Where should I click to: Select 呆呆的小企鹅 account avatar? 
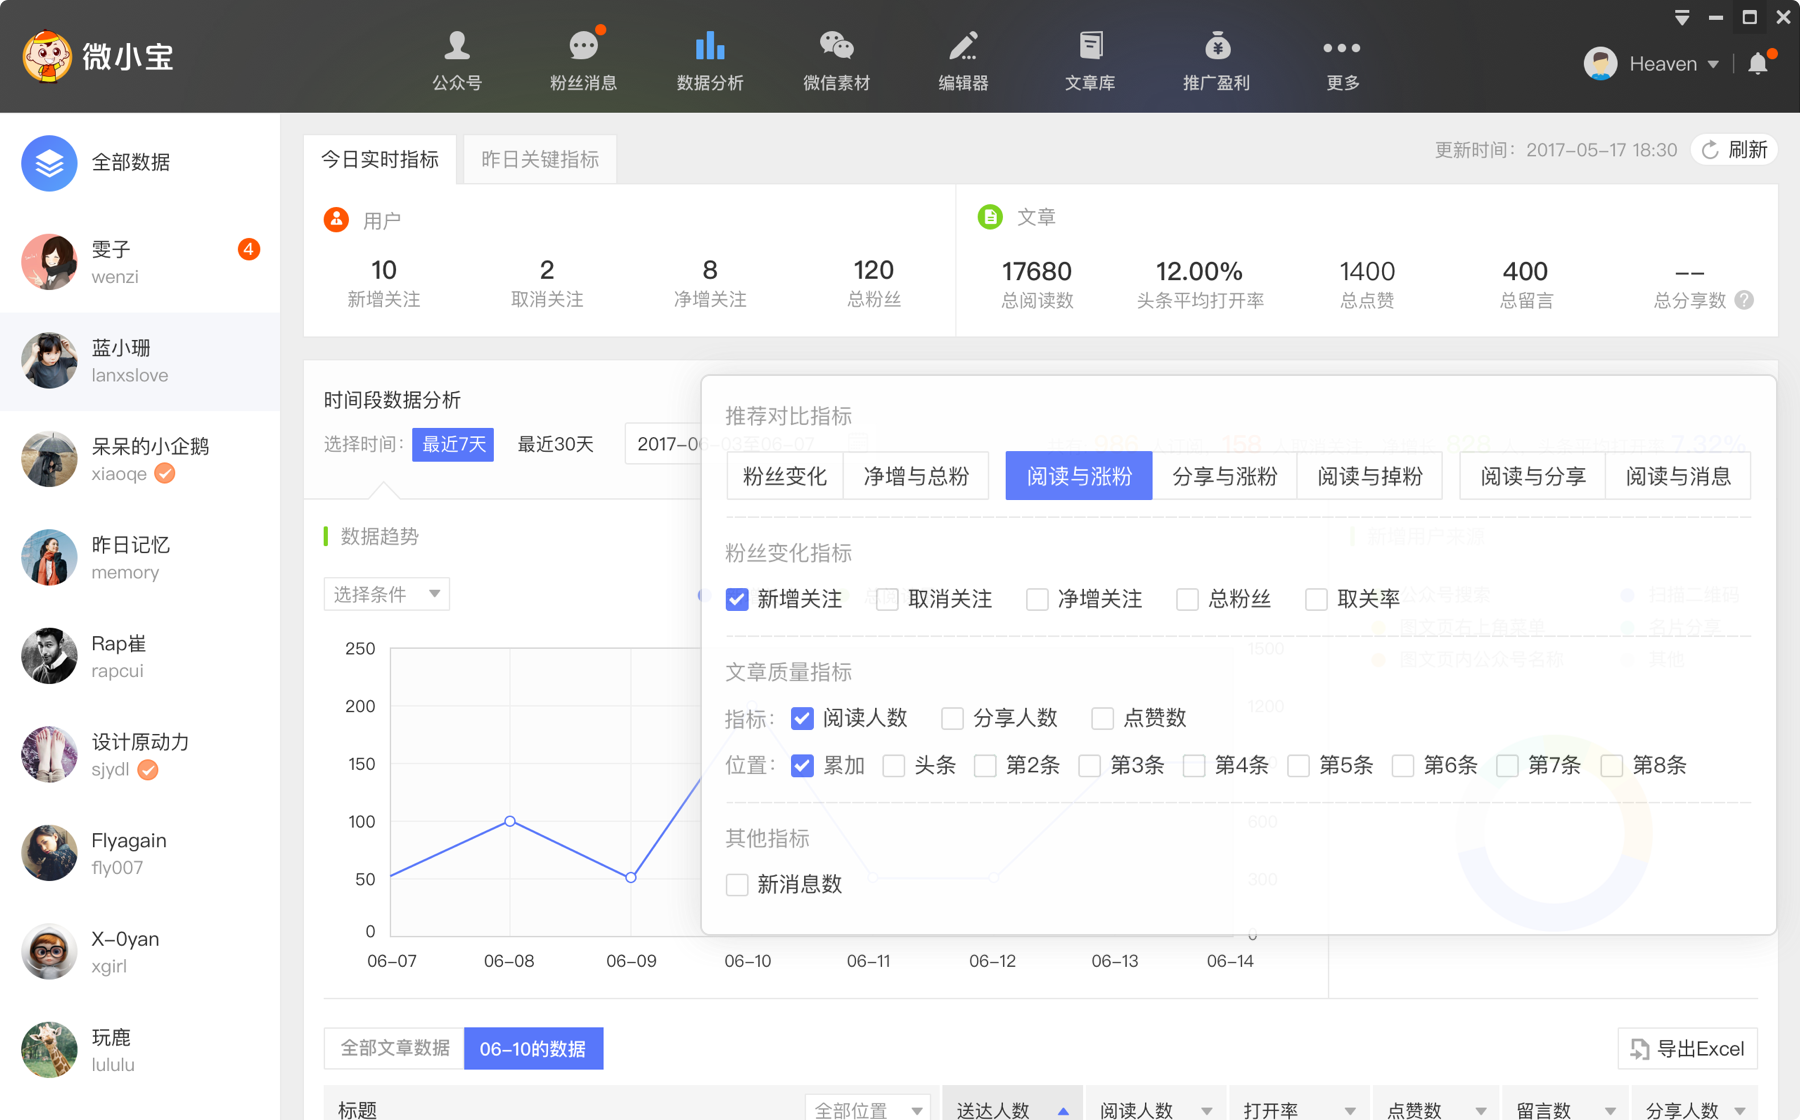click(x=49, y=459)
